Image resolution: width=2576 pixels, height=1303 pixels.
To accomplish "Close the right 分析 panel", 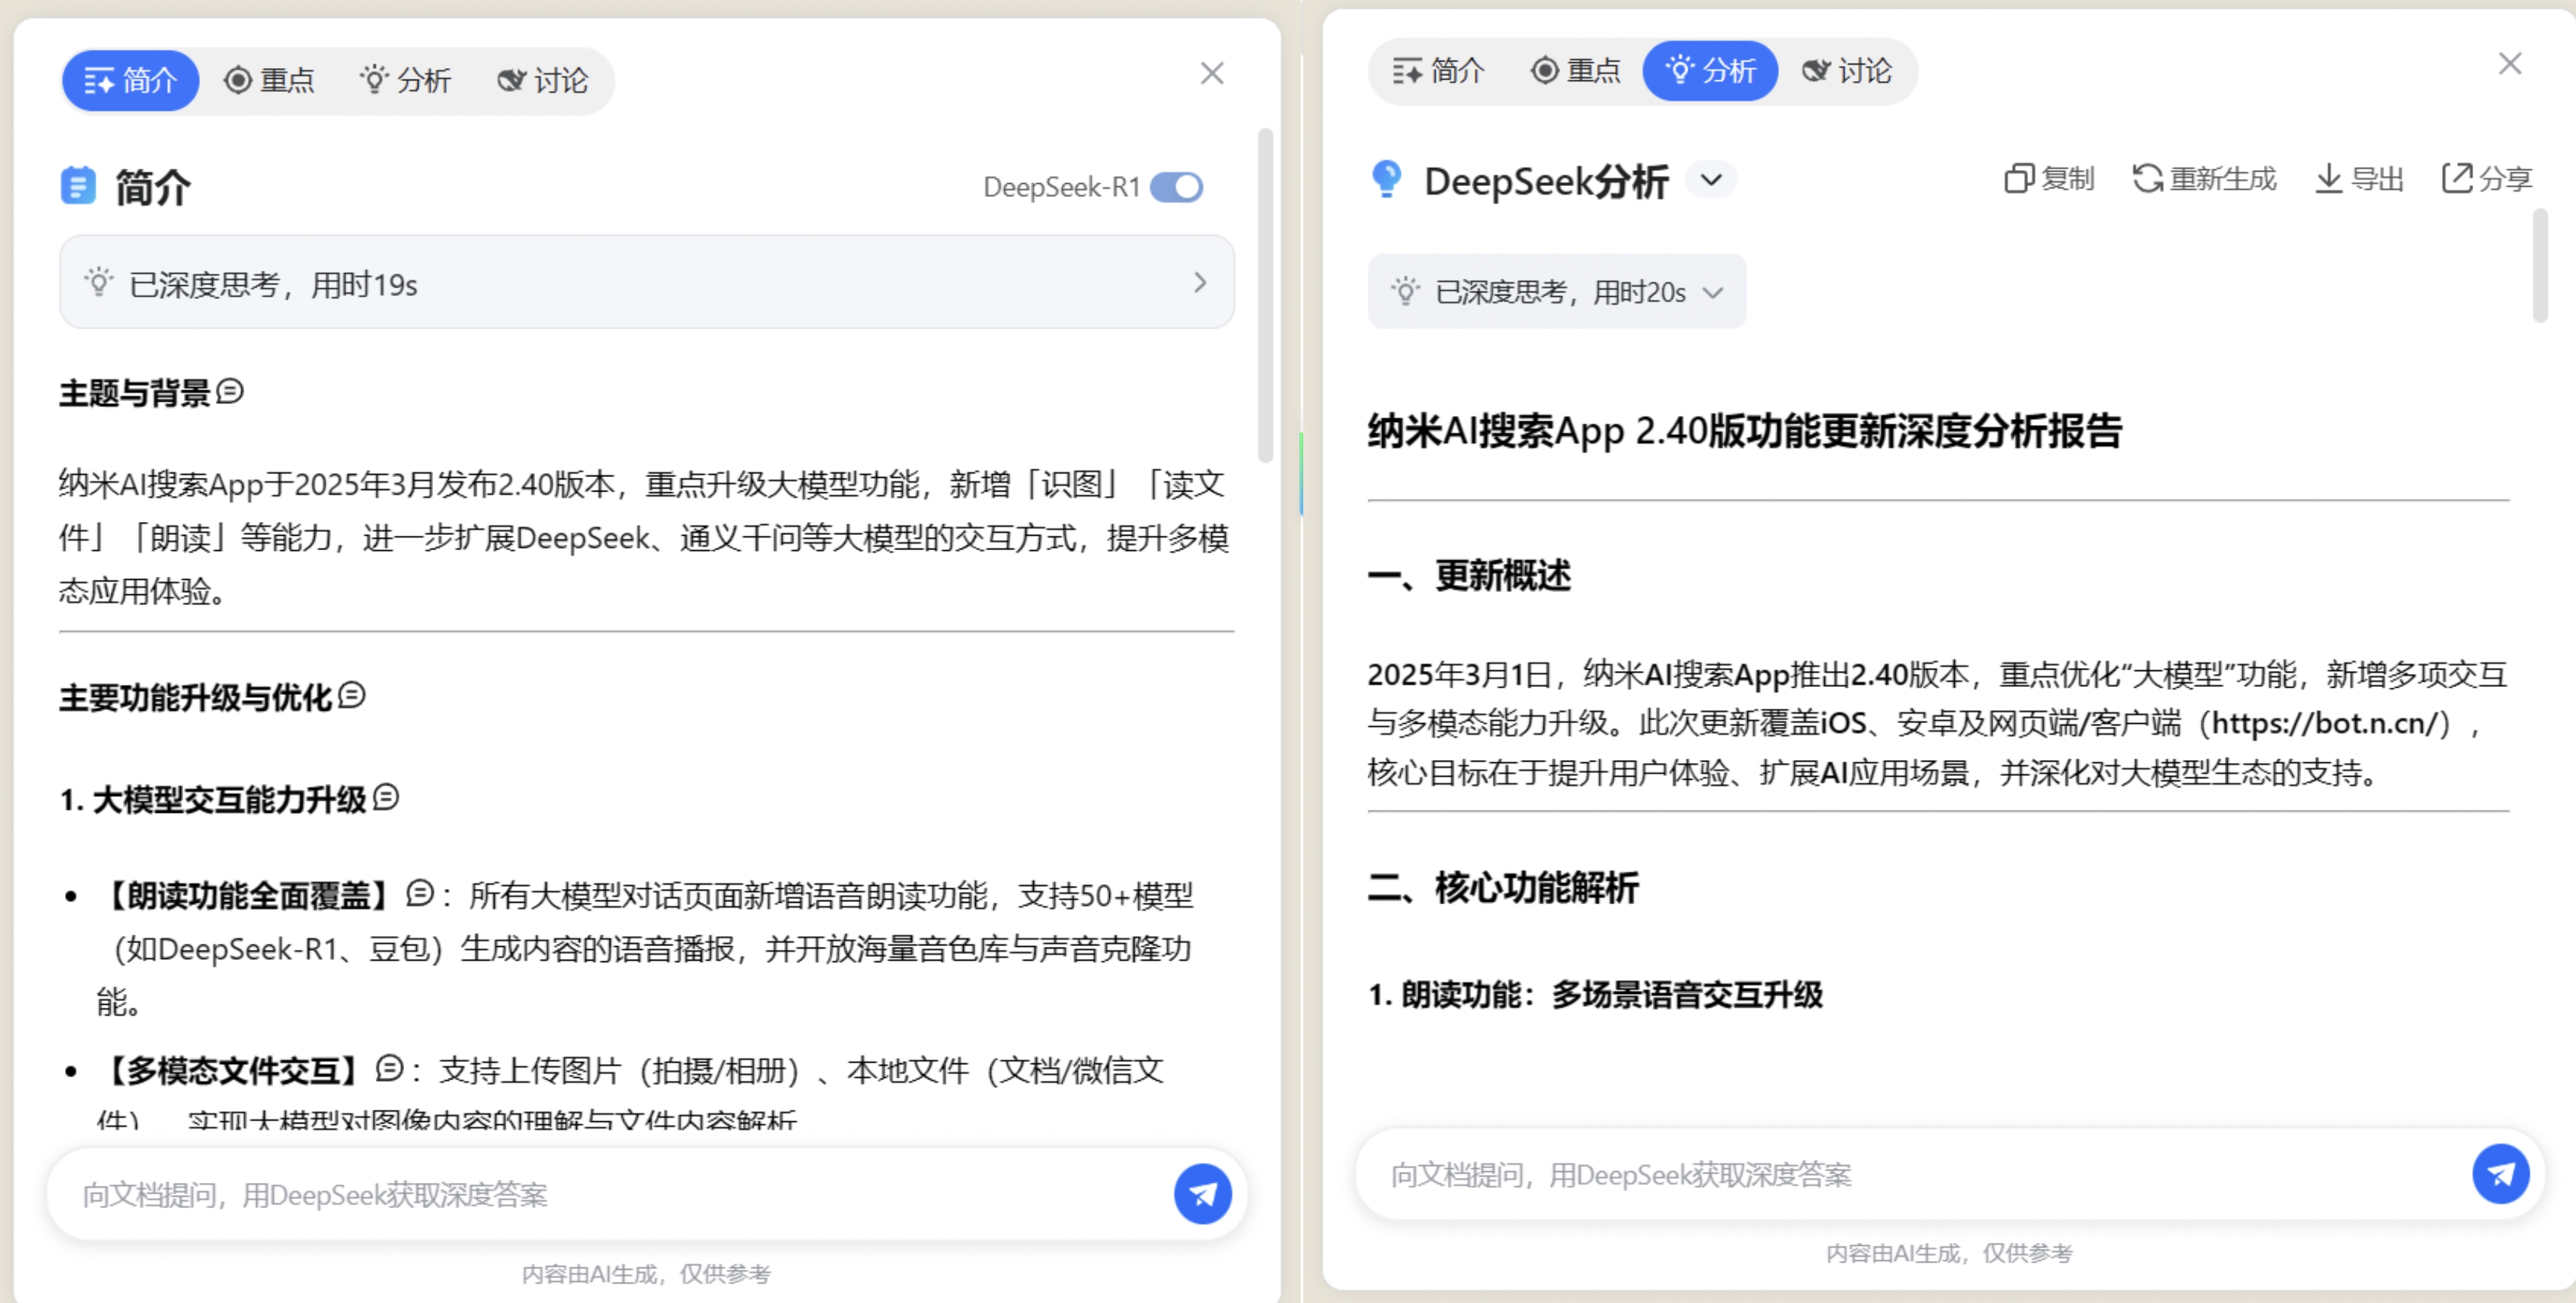I will pos(2510,64).
